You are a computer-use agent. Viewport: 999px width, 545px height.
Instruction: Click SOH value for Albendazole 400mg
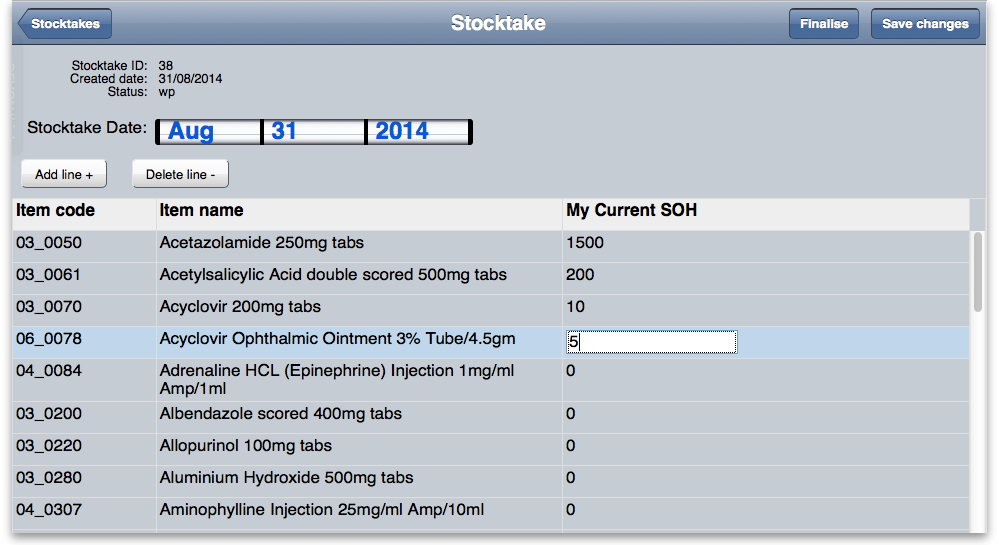[x=571, y=414]
